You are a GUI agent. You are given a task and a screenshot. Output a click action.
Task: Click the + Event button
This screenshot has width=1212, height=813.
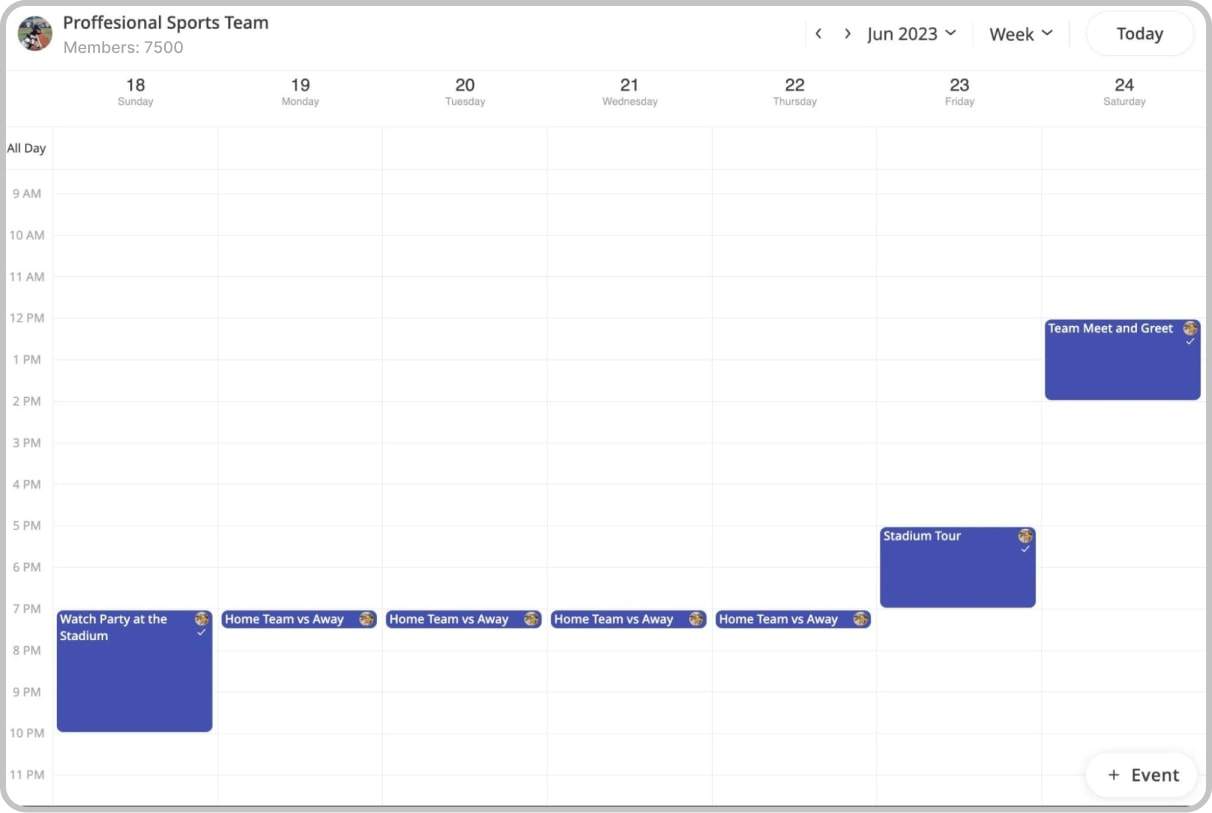[1142, 775]
